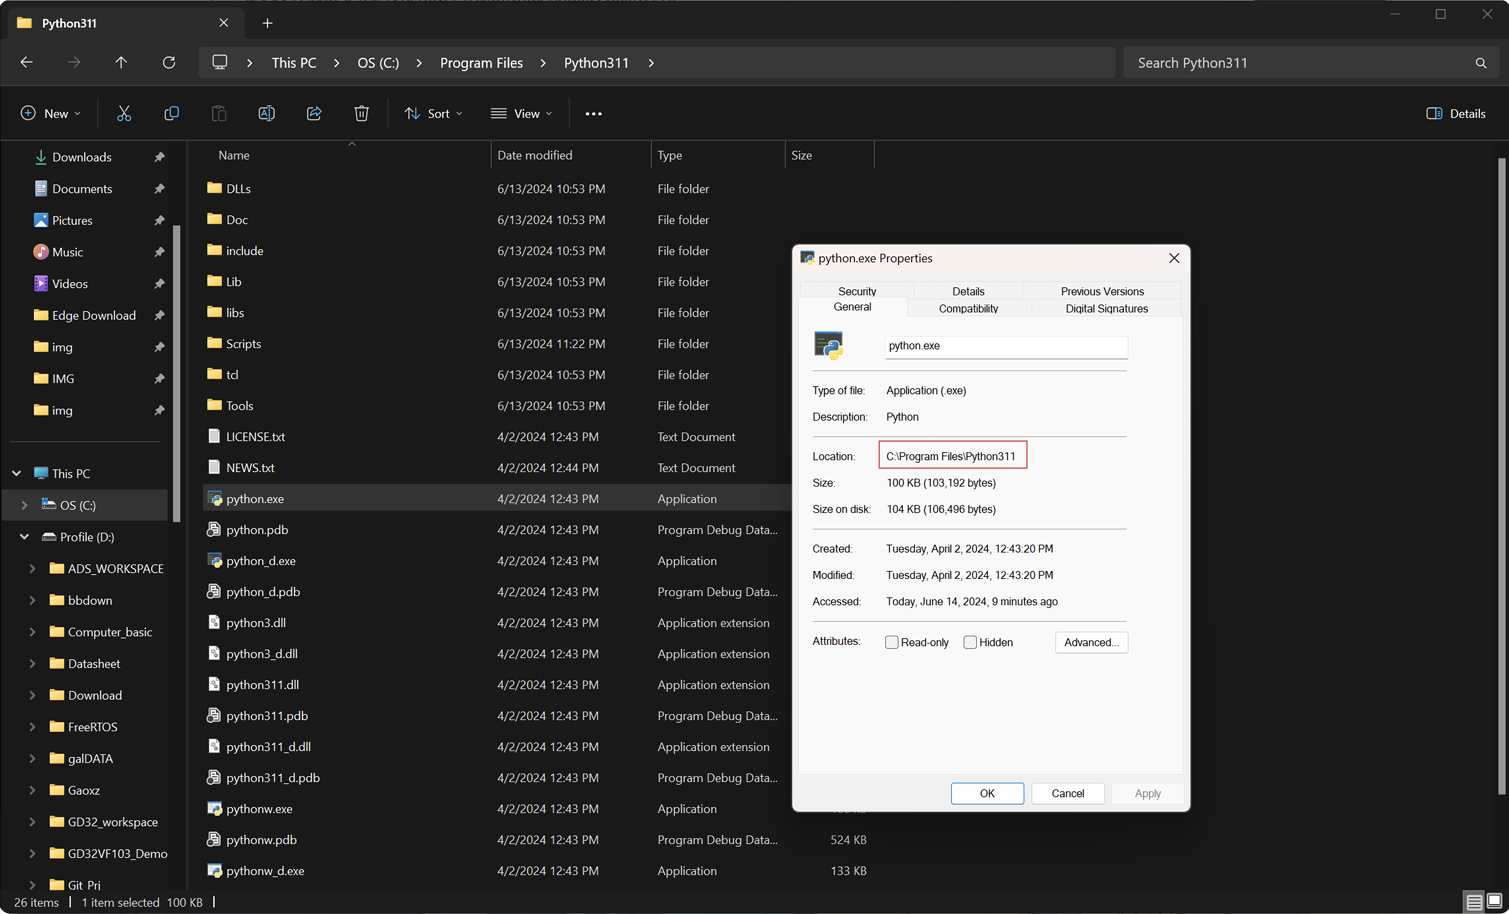The width and height of the screenshot is (1509, 914).
Task: Click the Share icon in toolbar
Action: 314,113
